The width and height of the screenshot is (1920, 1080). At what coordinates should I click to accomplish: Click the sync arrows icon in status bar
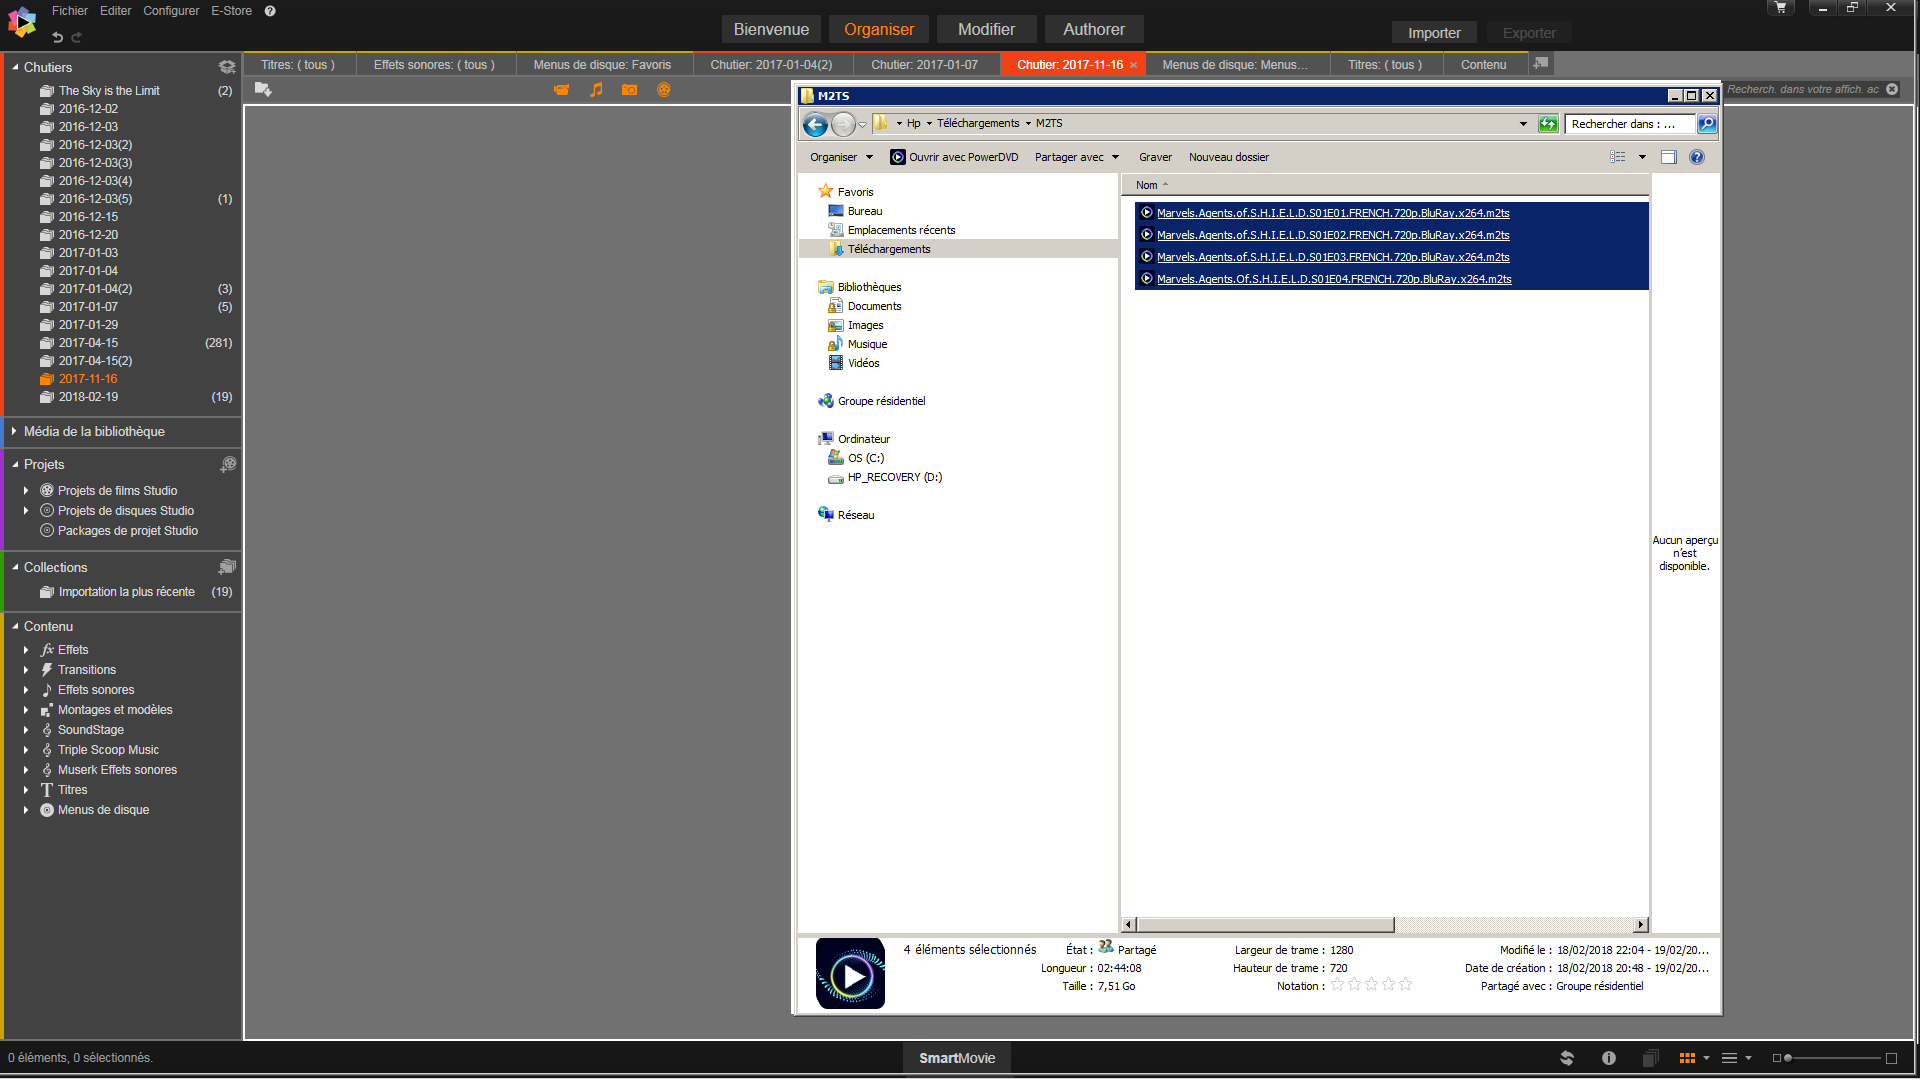coord(1567,1058)
